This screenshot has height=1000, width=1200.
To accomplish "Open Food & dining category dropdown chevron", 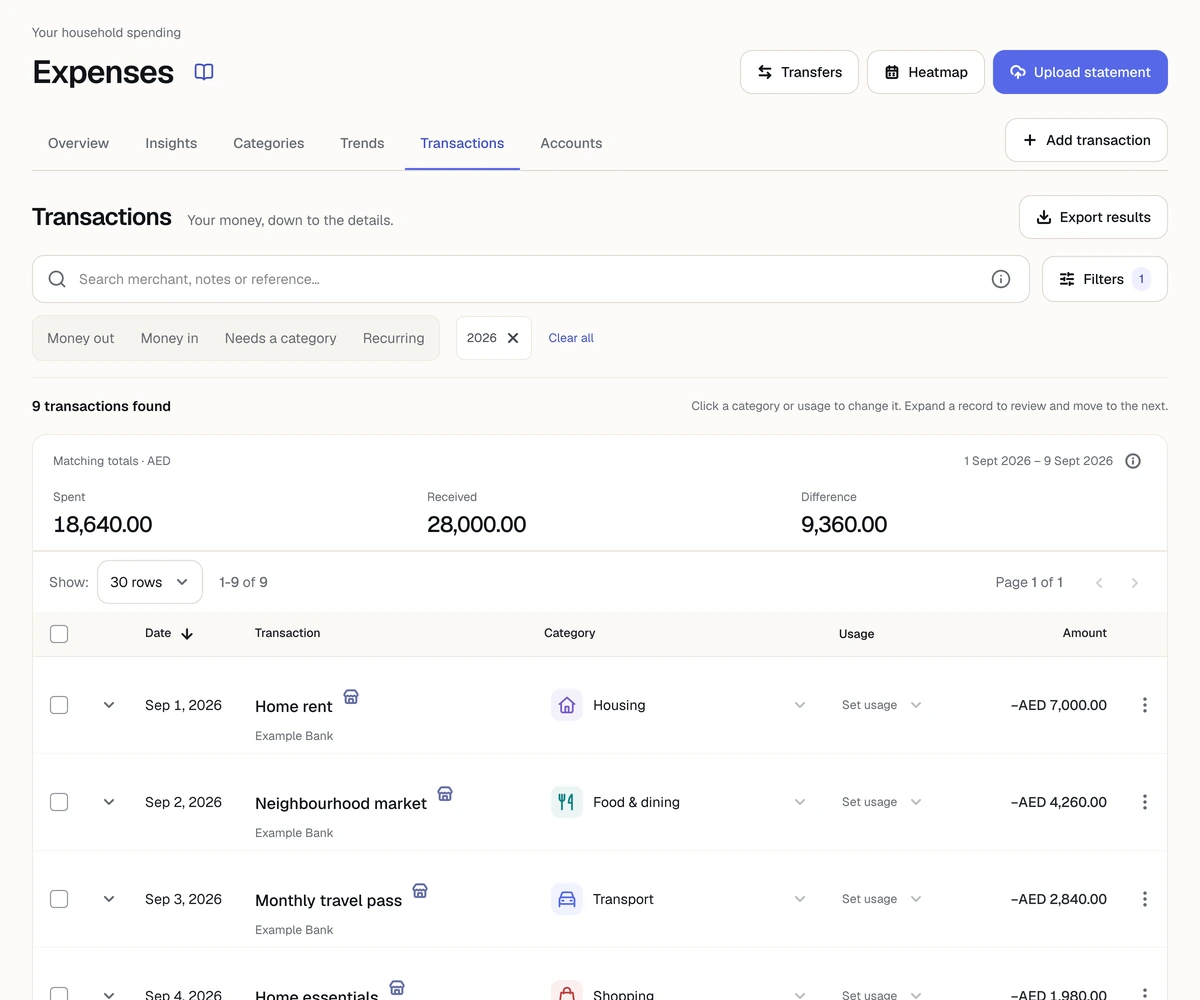I will pos(800,802).
